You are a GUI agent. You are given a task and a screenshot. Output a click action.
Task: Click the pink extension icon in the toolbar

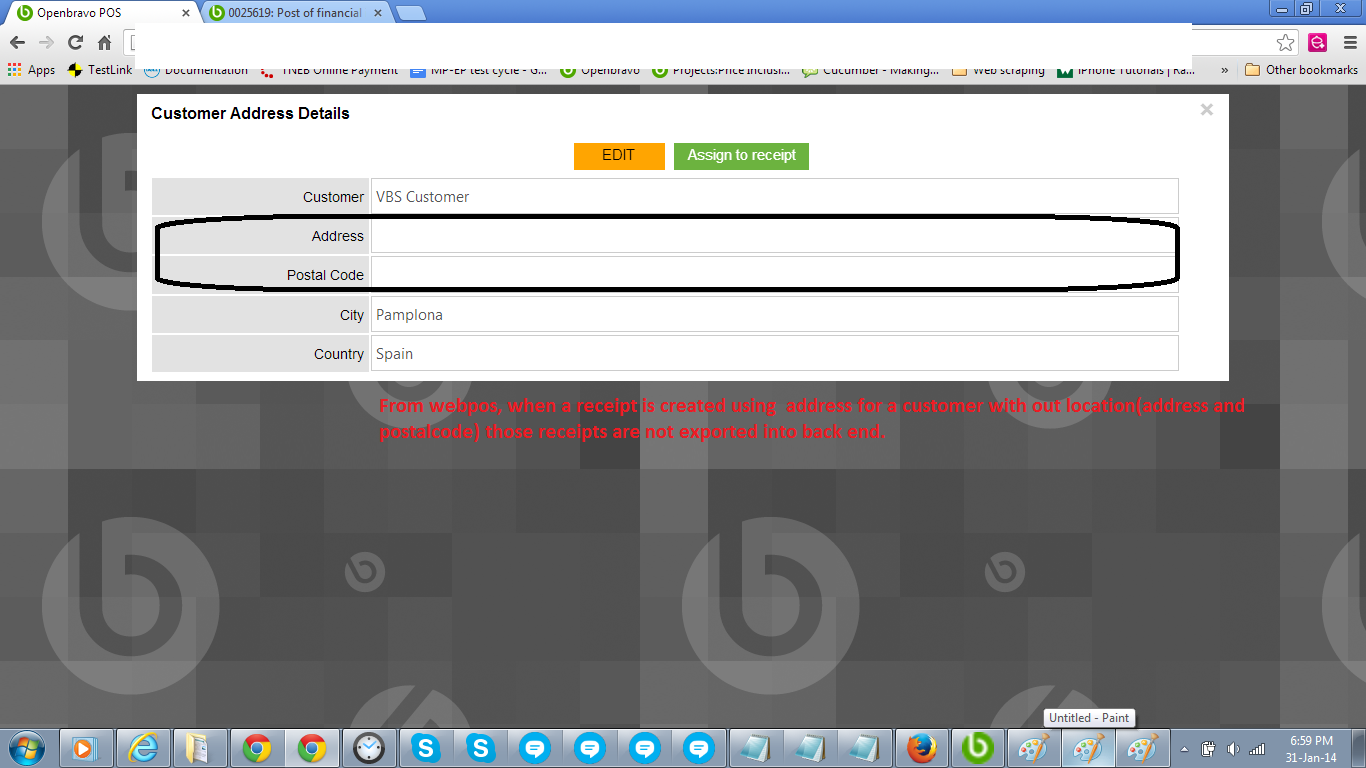click(1317, 42)
